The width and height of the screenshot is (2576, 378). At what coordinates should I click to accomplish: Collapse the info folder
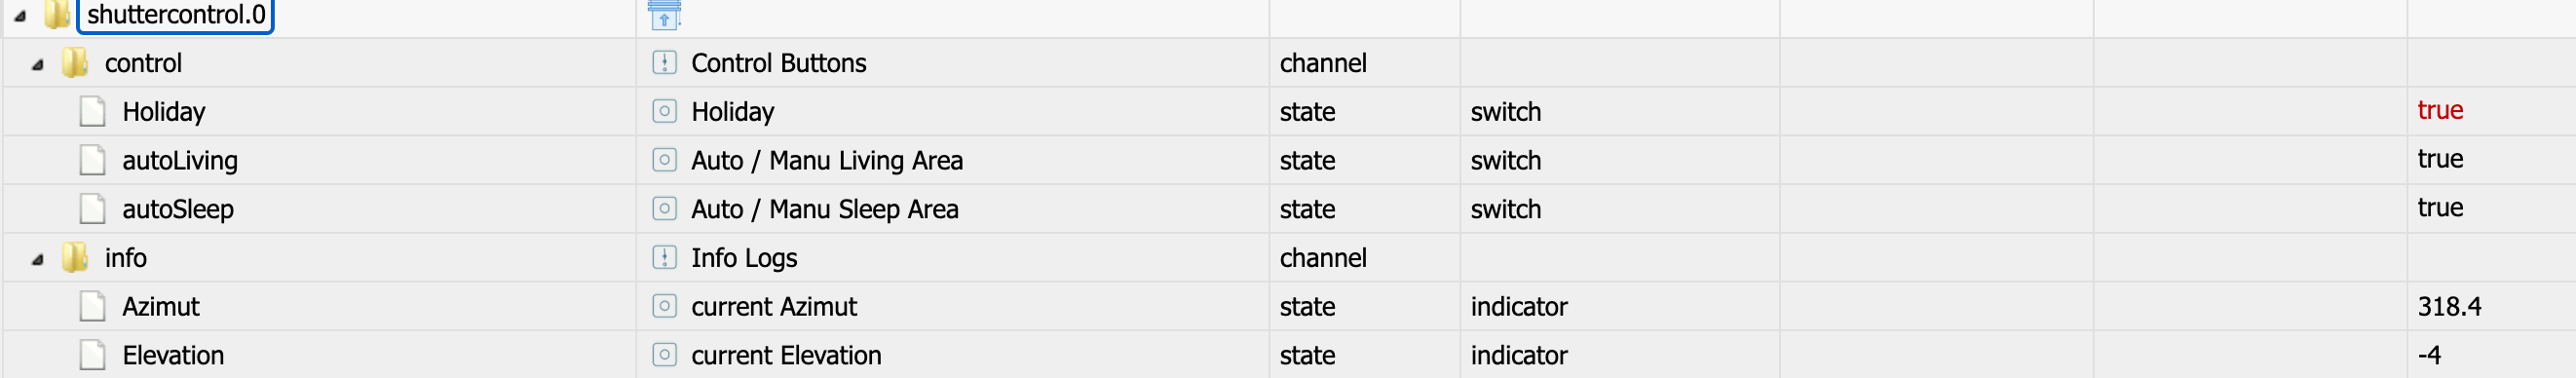37,260
